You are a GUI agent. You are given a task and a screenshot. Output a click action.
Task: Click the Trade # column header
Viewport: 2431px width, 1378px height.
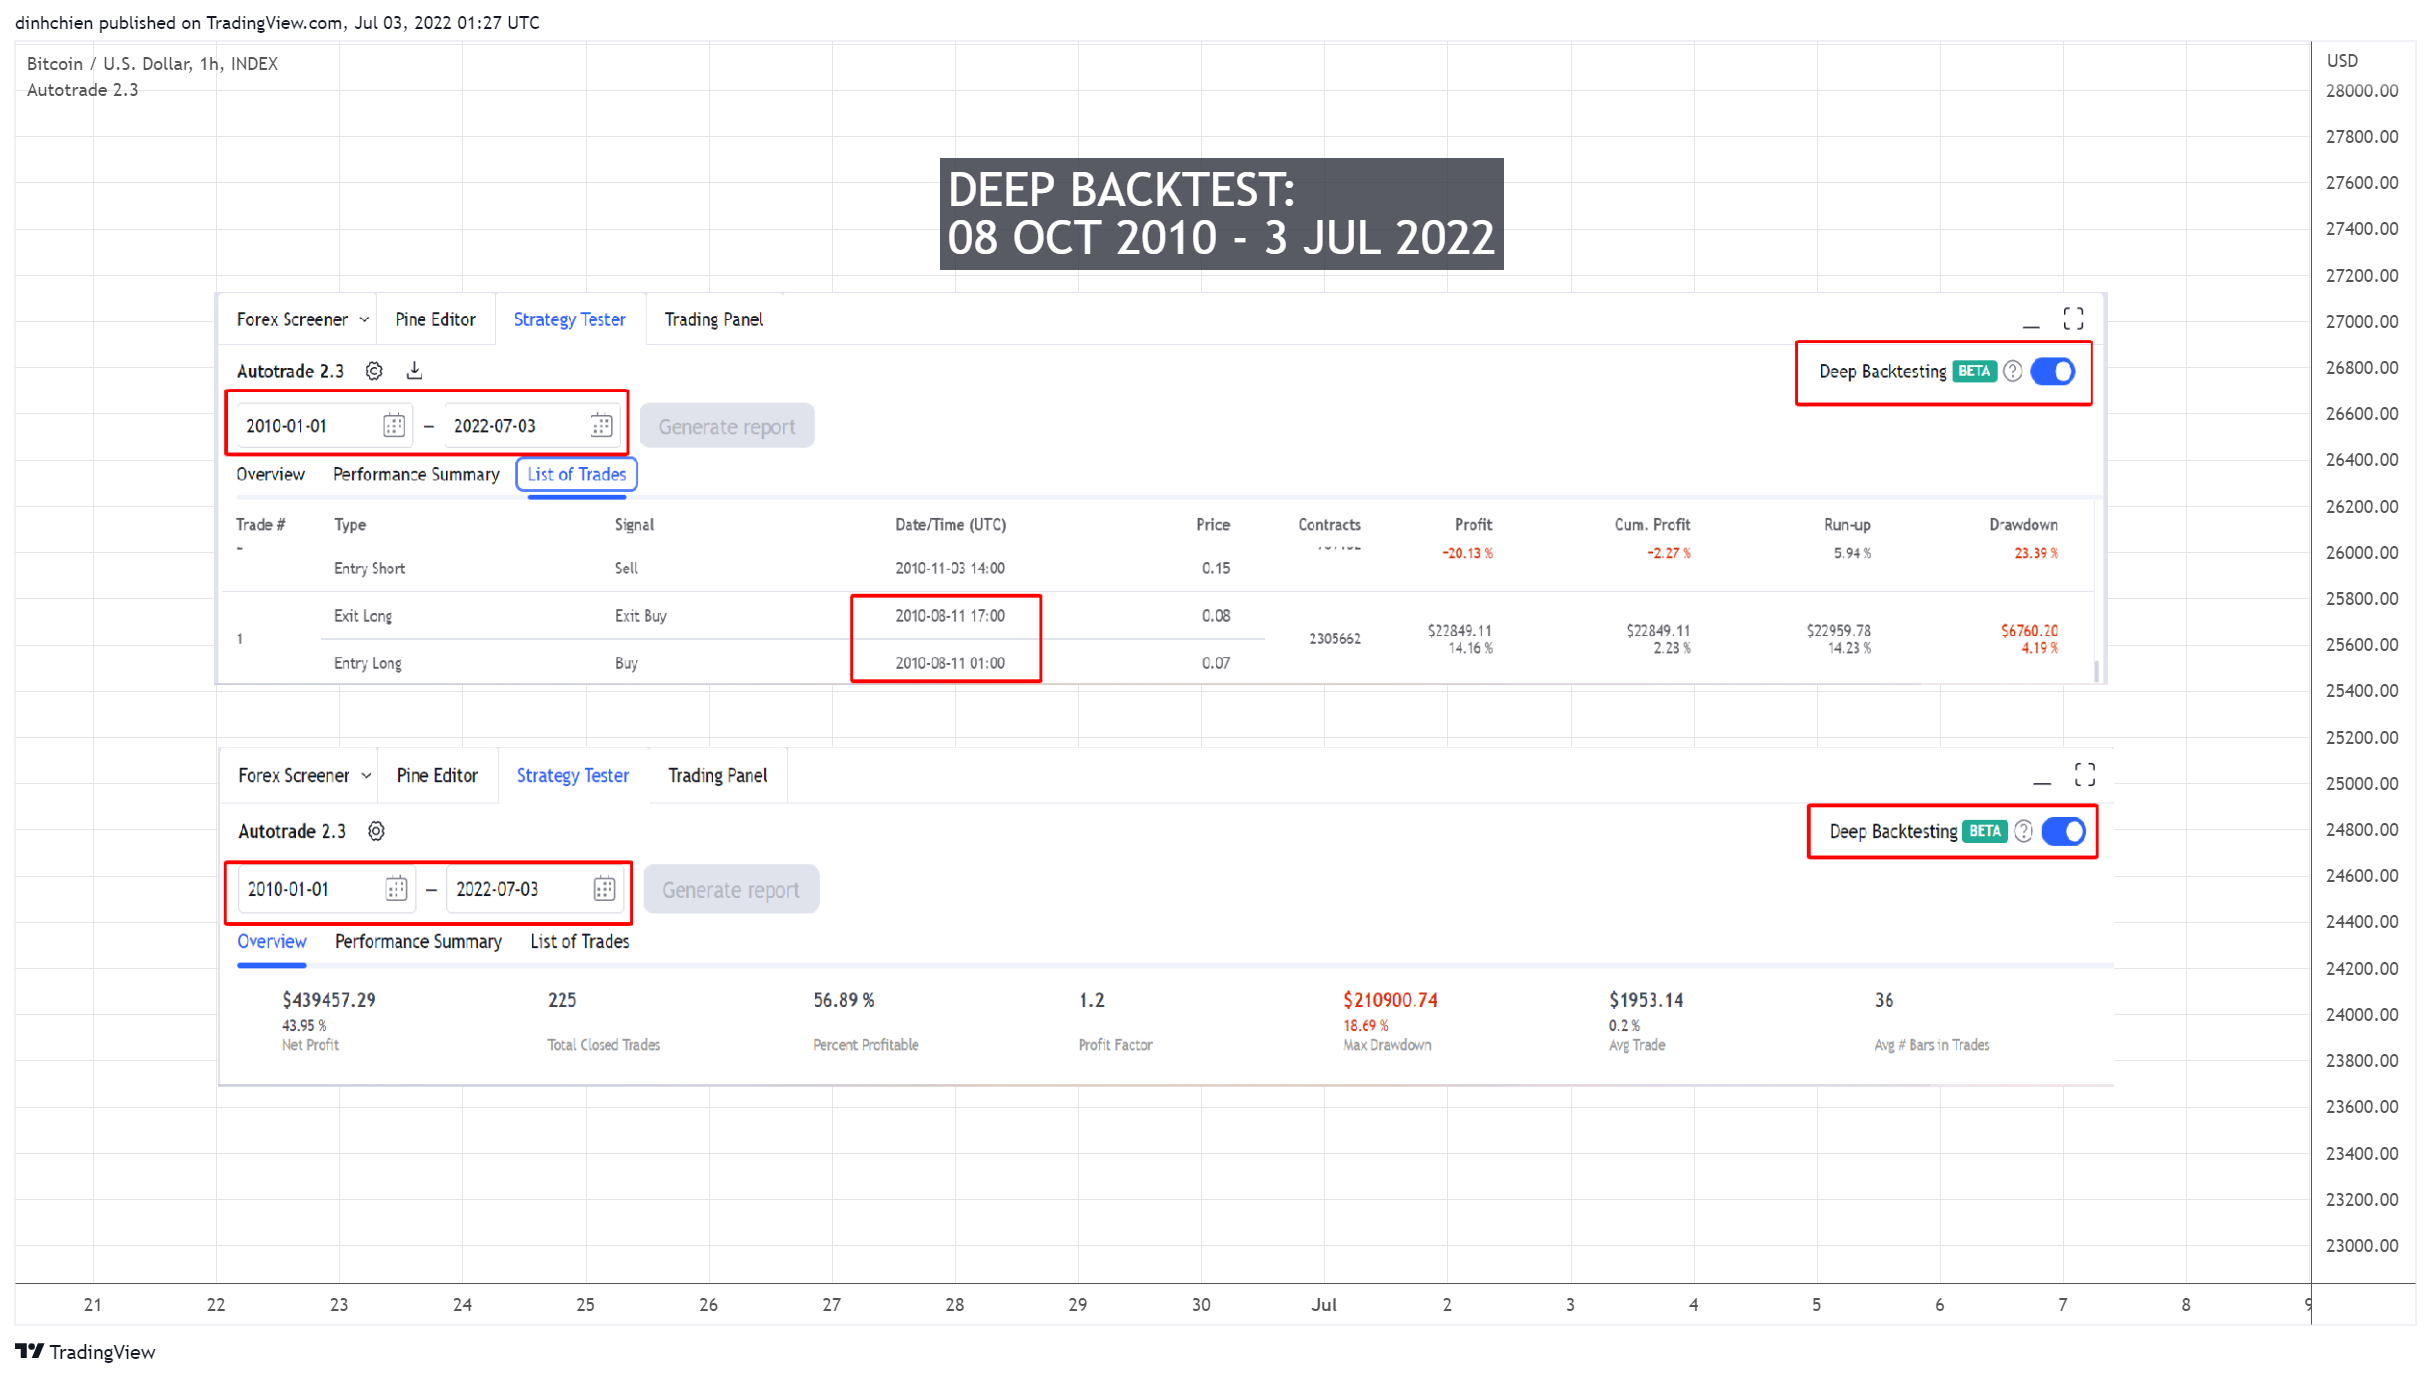pyautogui.click(x=261, y=525)
